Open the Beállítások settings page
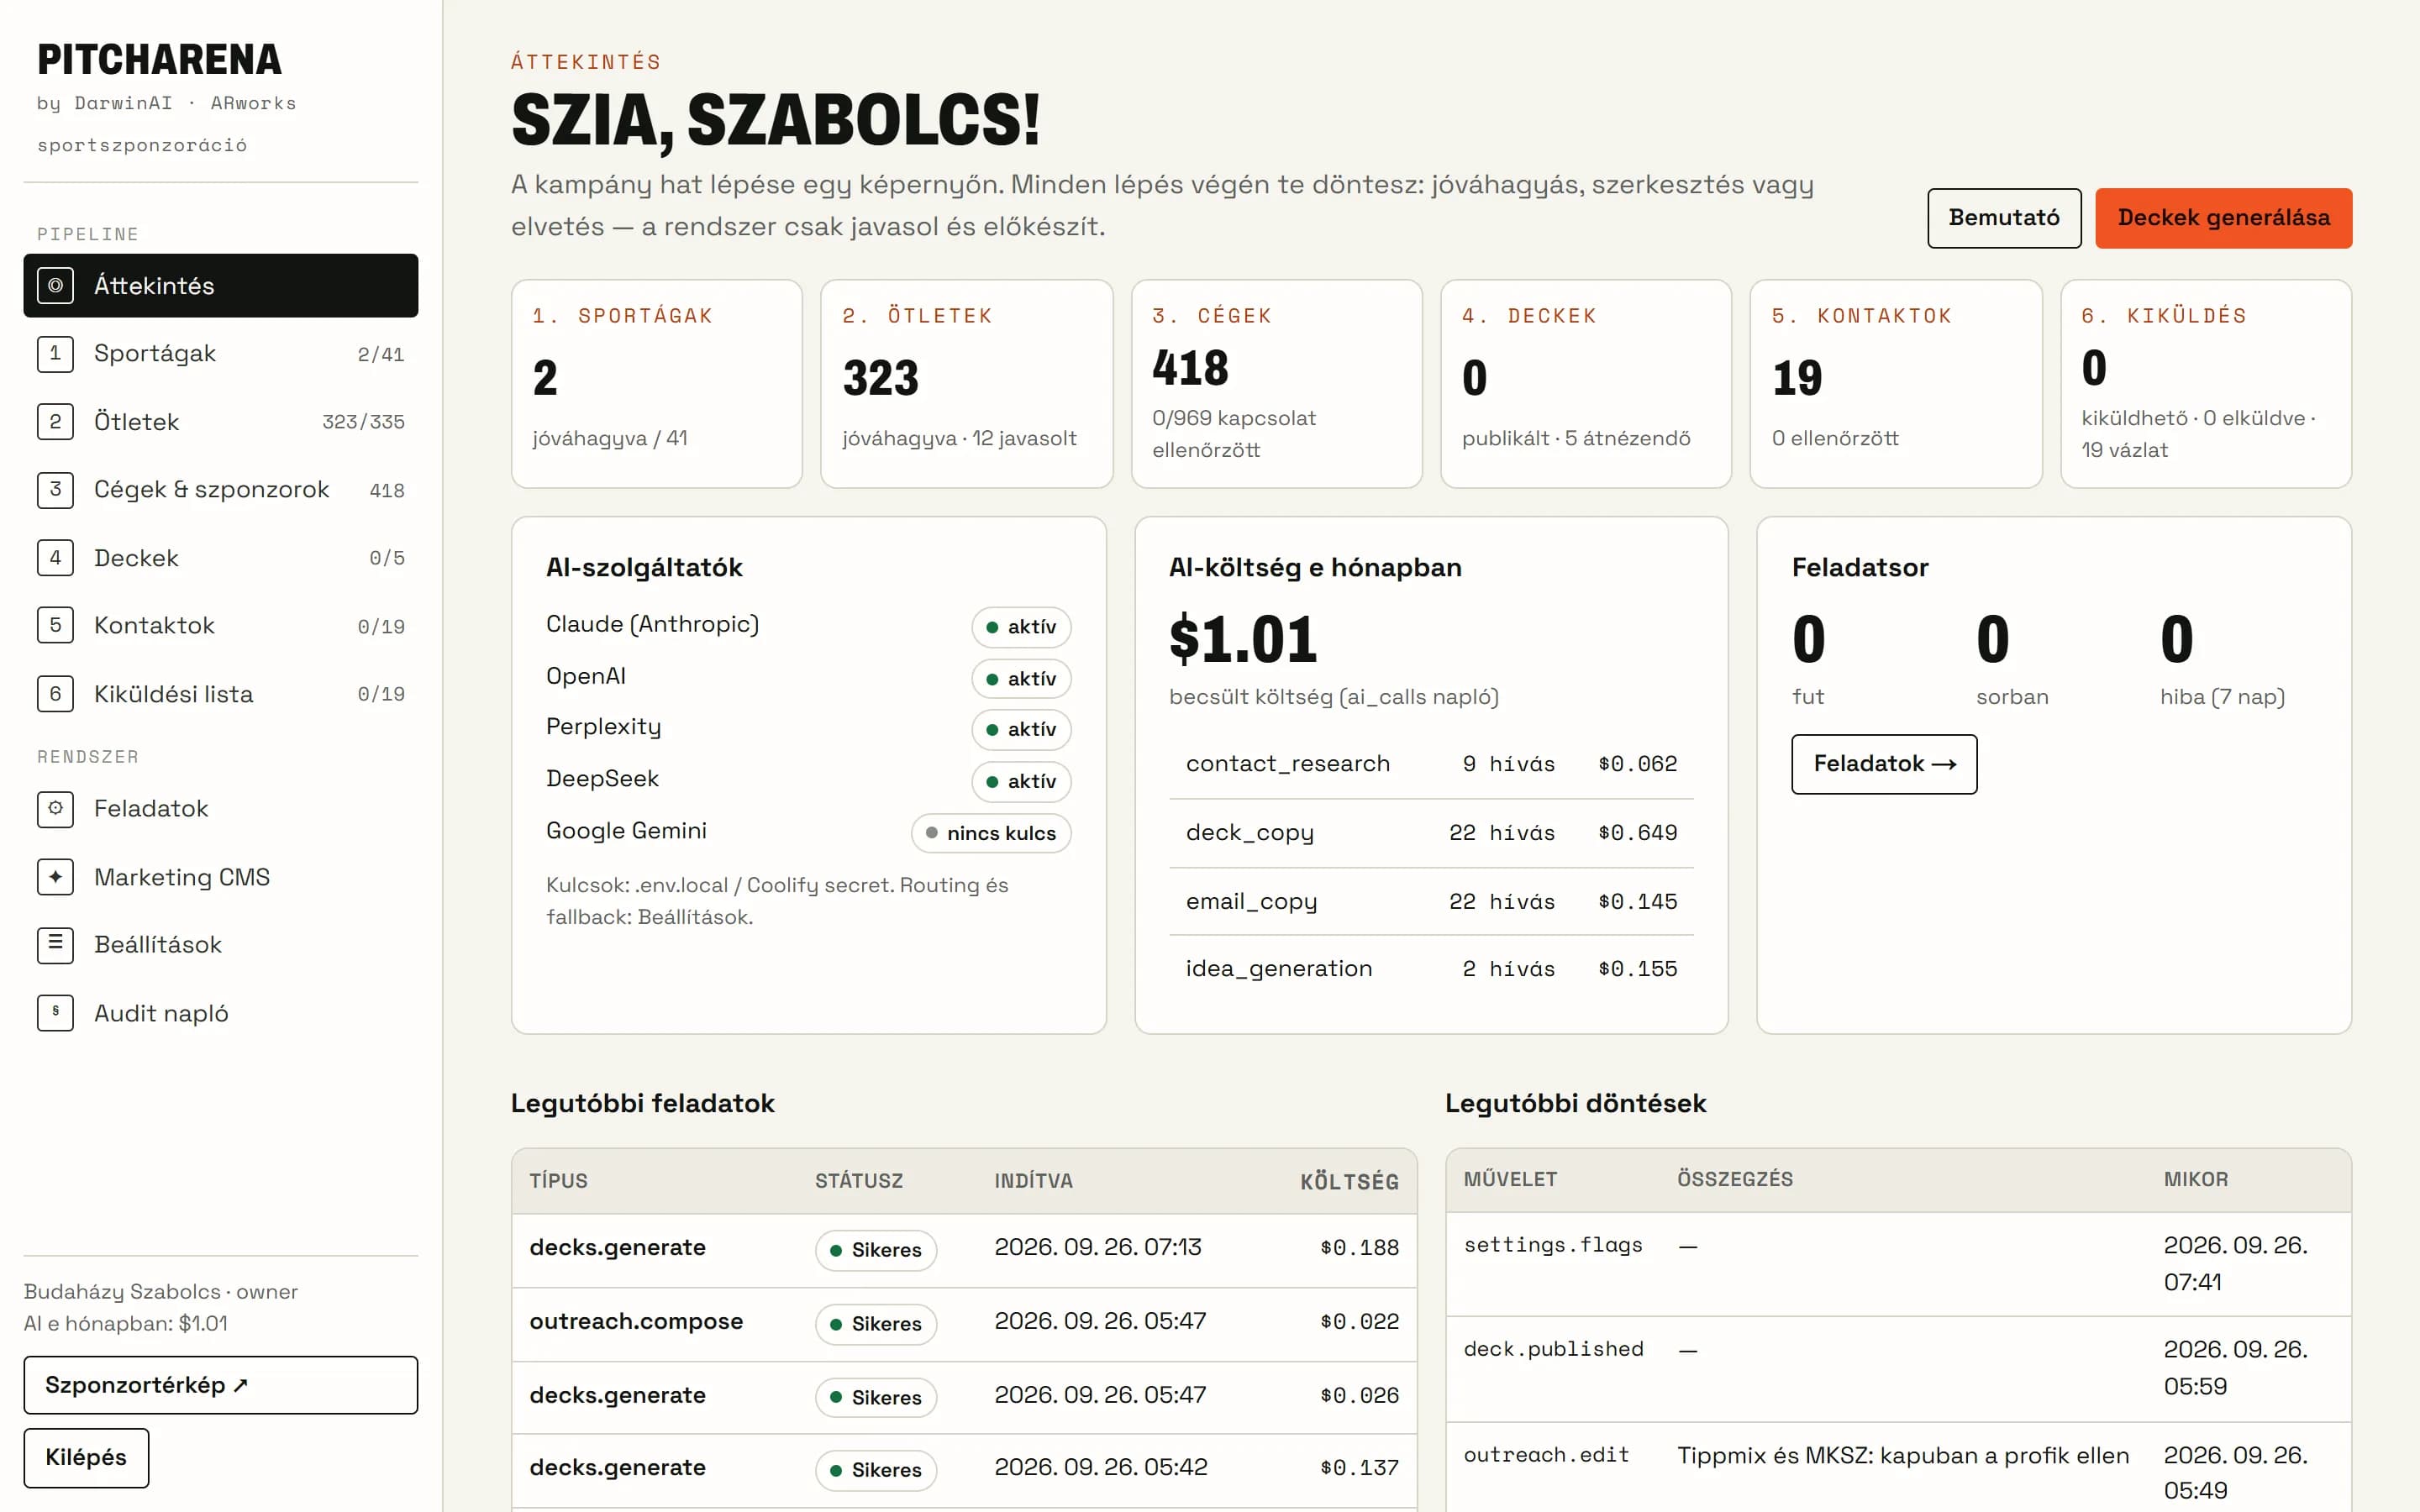This screenshot has height=1512, width=2420. coord(221,945)
